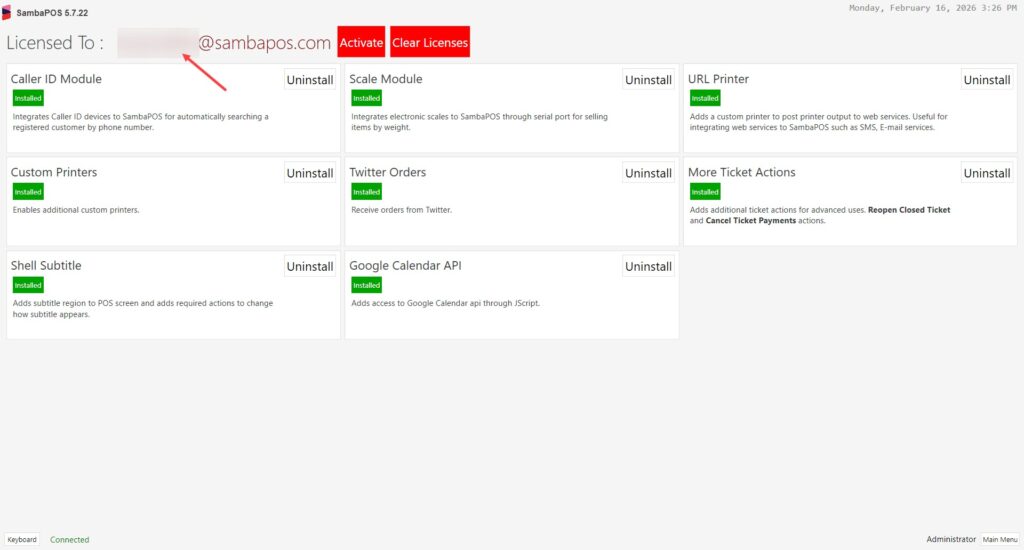Uninstall the URL Printer module
Screen dimensions: 1024x550
pos(987,80)
